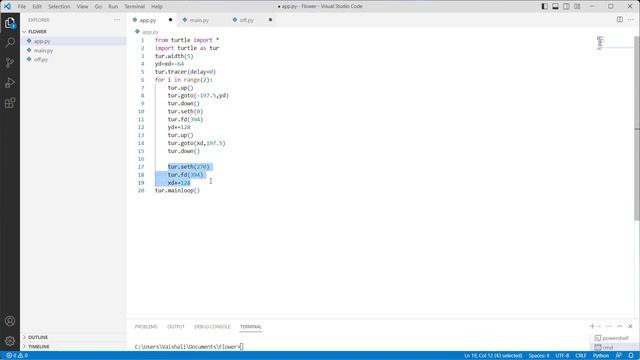Change file encoding via UTF-8
This screenshot has height=360, width=640.
[562, 356]
